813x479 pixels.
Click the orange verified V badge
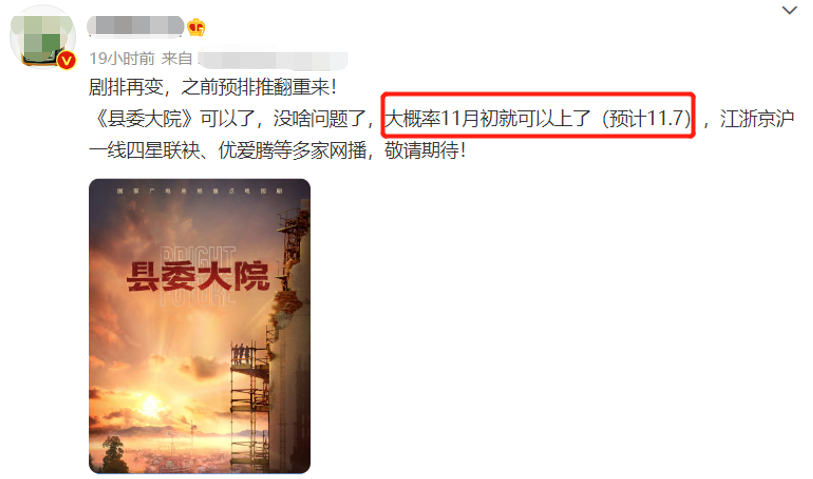[x=66, y=61]
